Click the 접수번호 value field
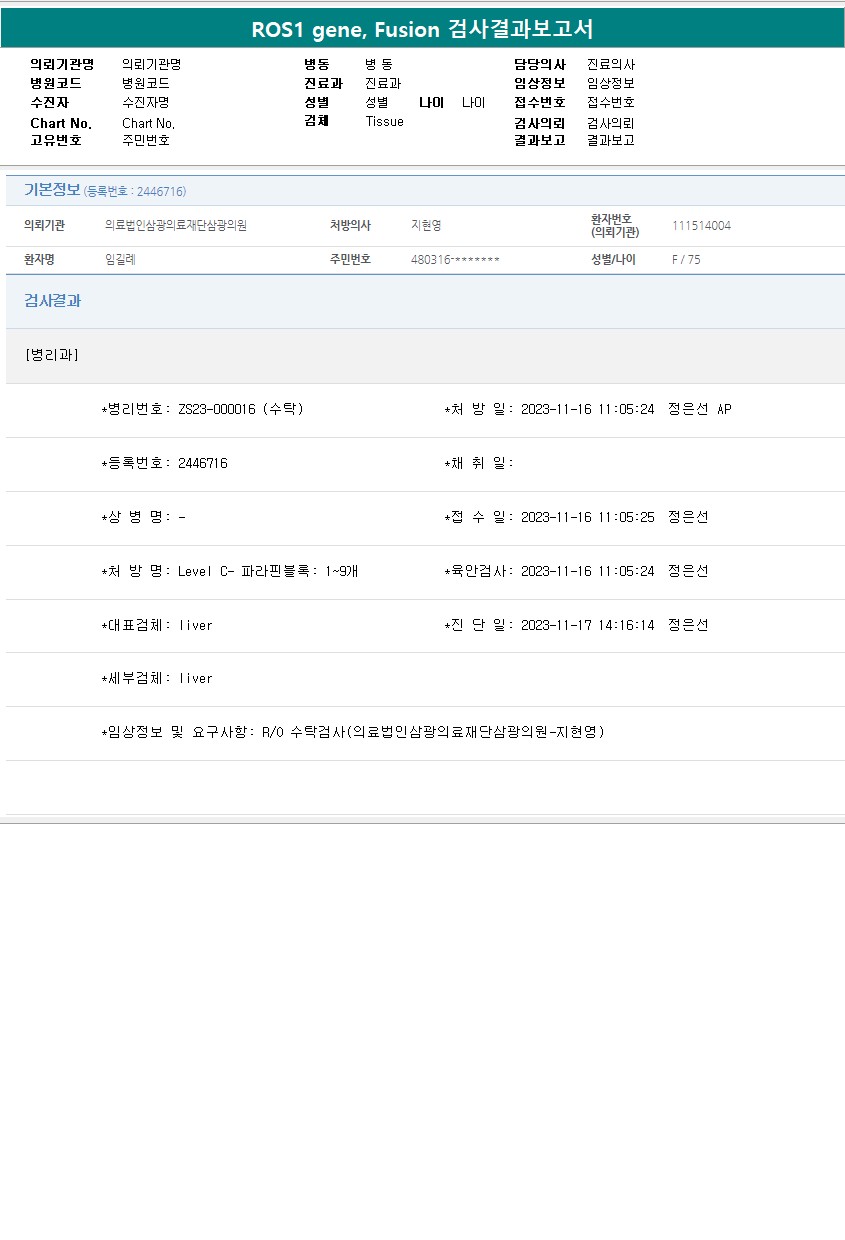This screenshot has height=1240, width=845. click(x=610, y=102)
